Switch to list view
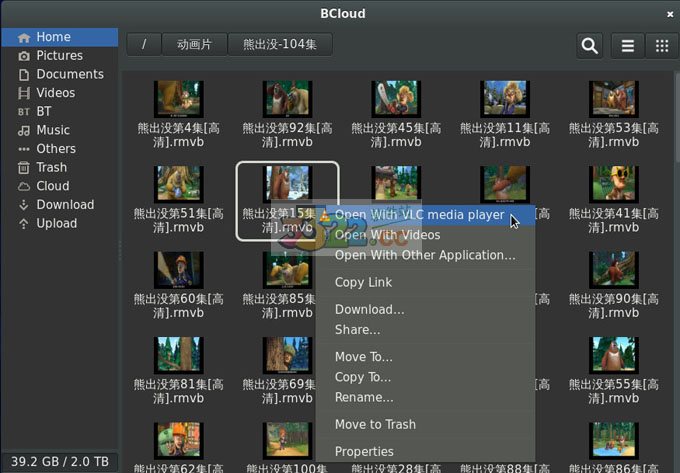This screenshot has height=473, width=680. (628, 45)
